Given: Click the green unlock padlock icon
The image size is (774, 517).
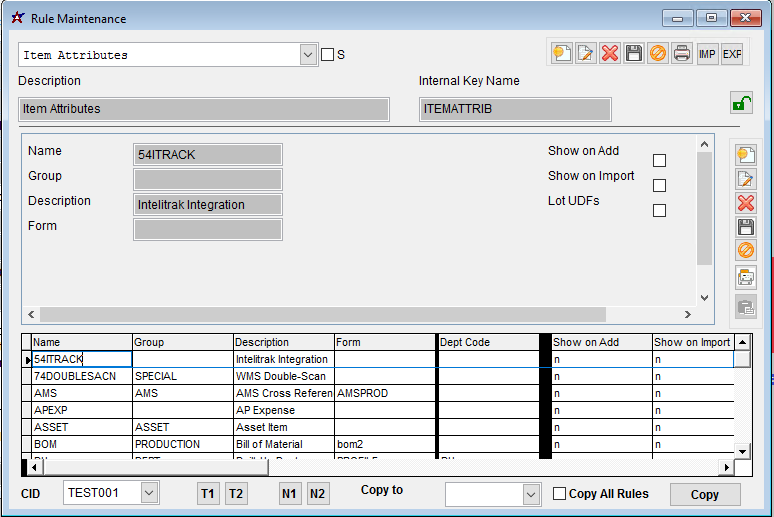Looking at the screenshot, I should [x=740, y=104].
